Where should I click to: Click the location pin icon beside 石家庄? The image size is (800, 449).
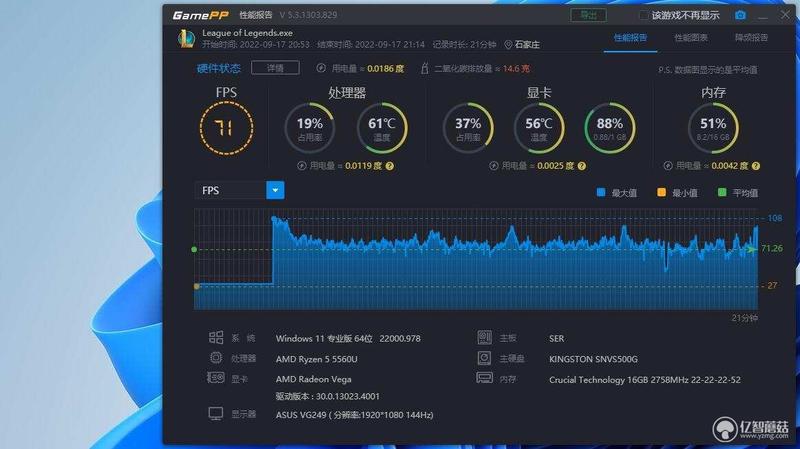(x=508, y=45)
